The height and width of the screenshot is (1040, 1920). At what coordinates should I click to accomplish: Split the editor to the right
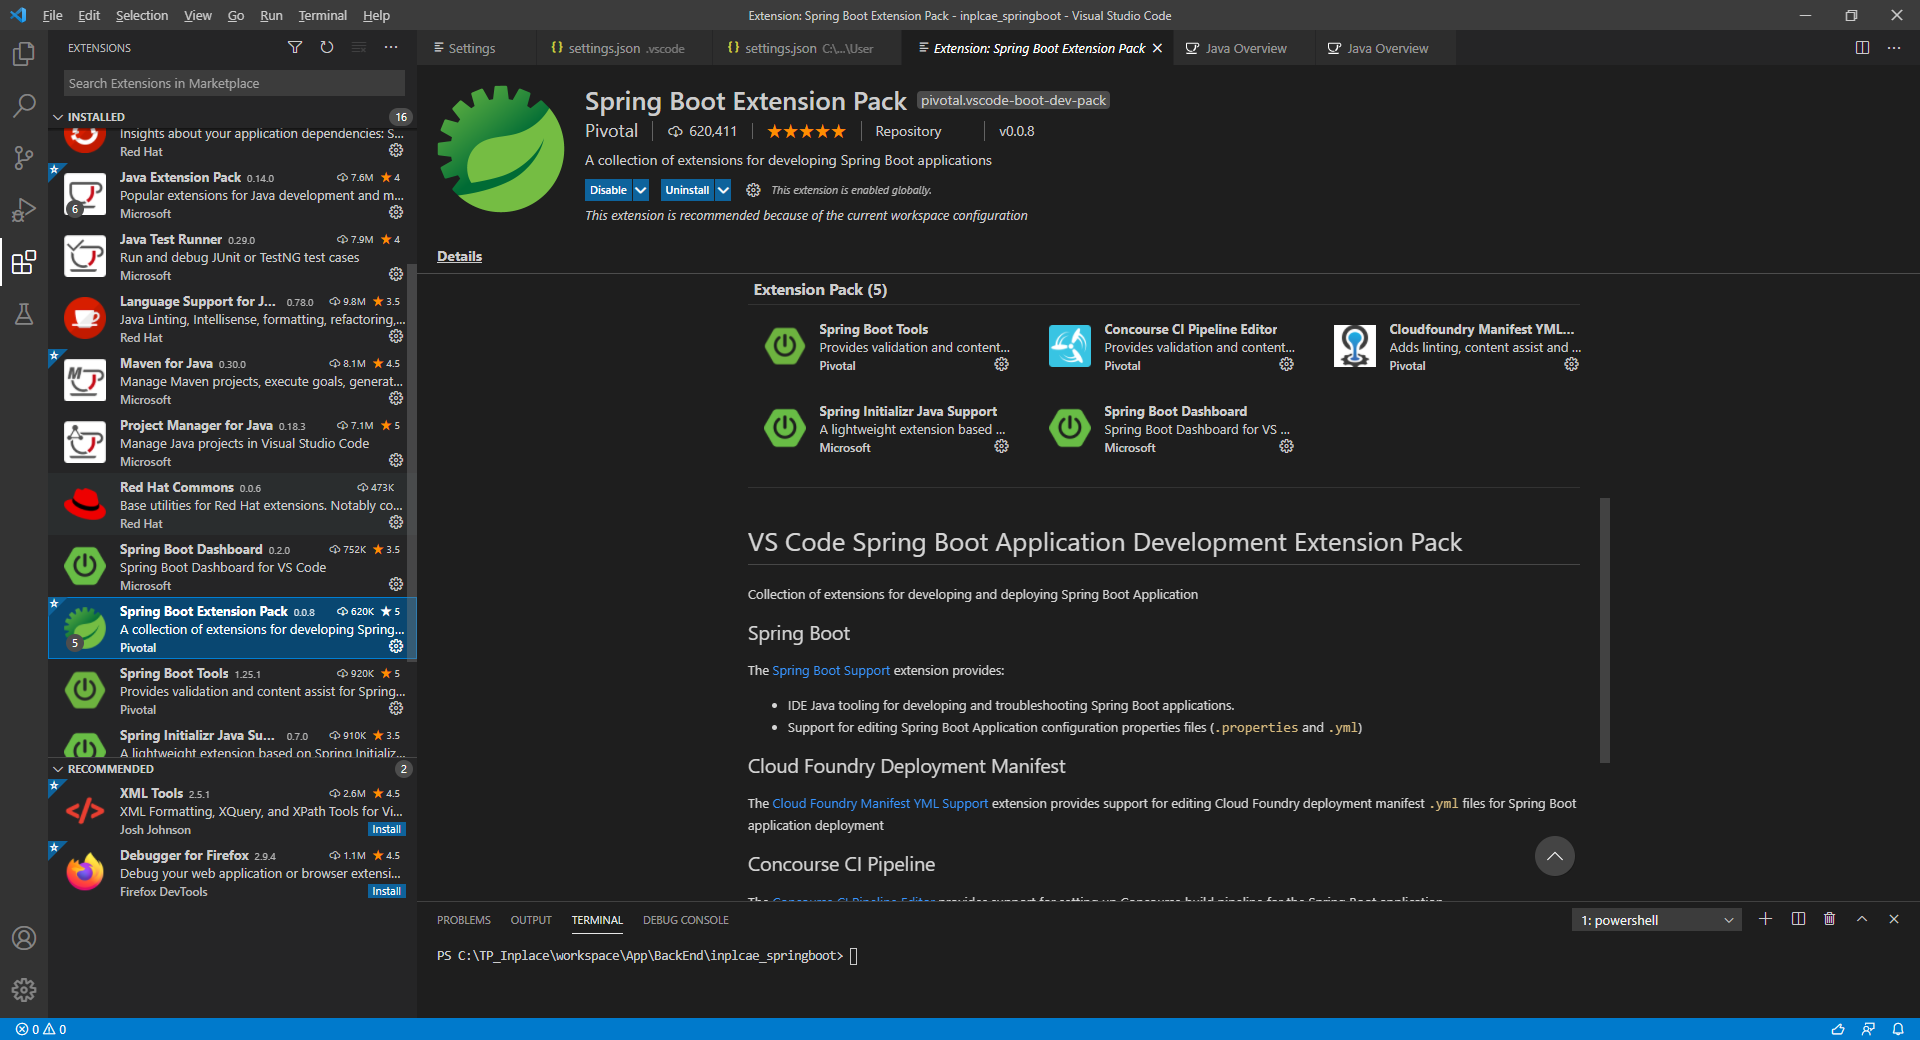(x=1862, y=48)
